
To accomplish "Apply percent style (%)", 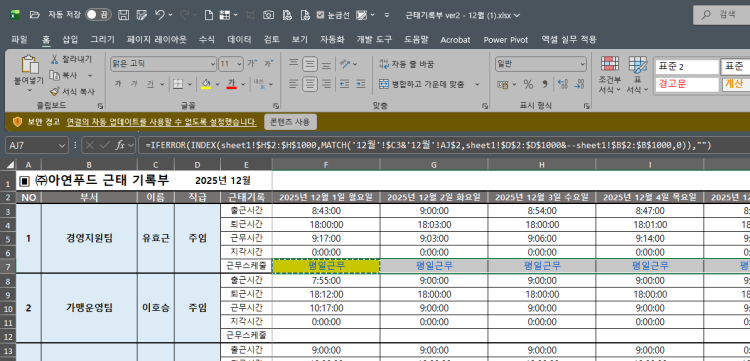I will click(528, 85).
